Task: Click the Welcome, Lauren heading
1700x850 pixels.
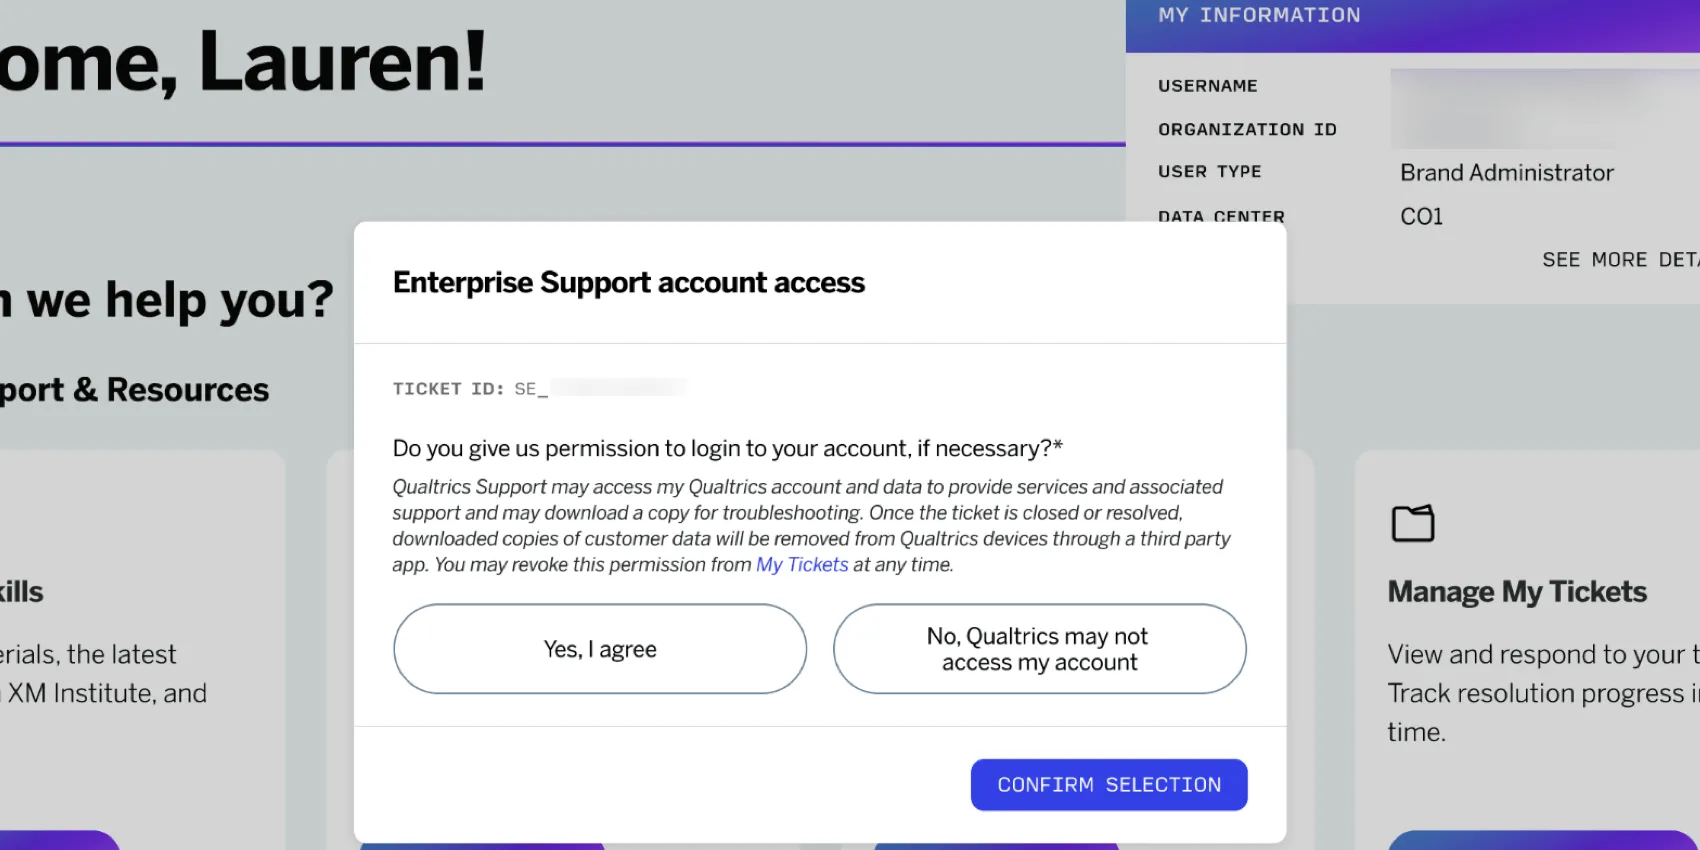Action: point(245,62)
